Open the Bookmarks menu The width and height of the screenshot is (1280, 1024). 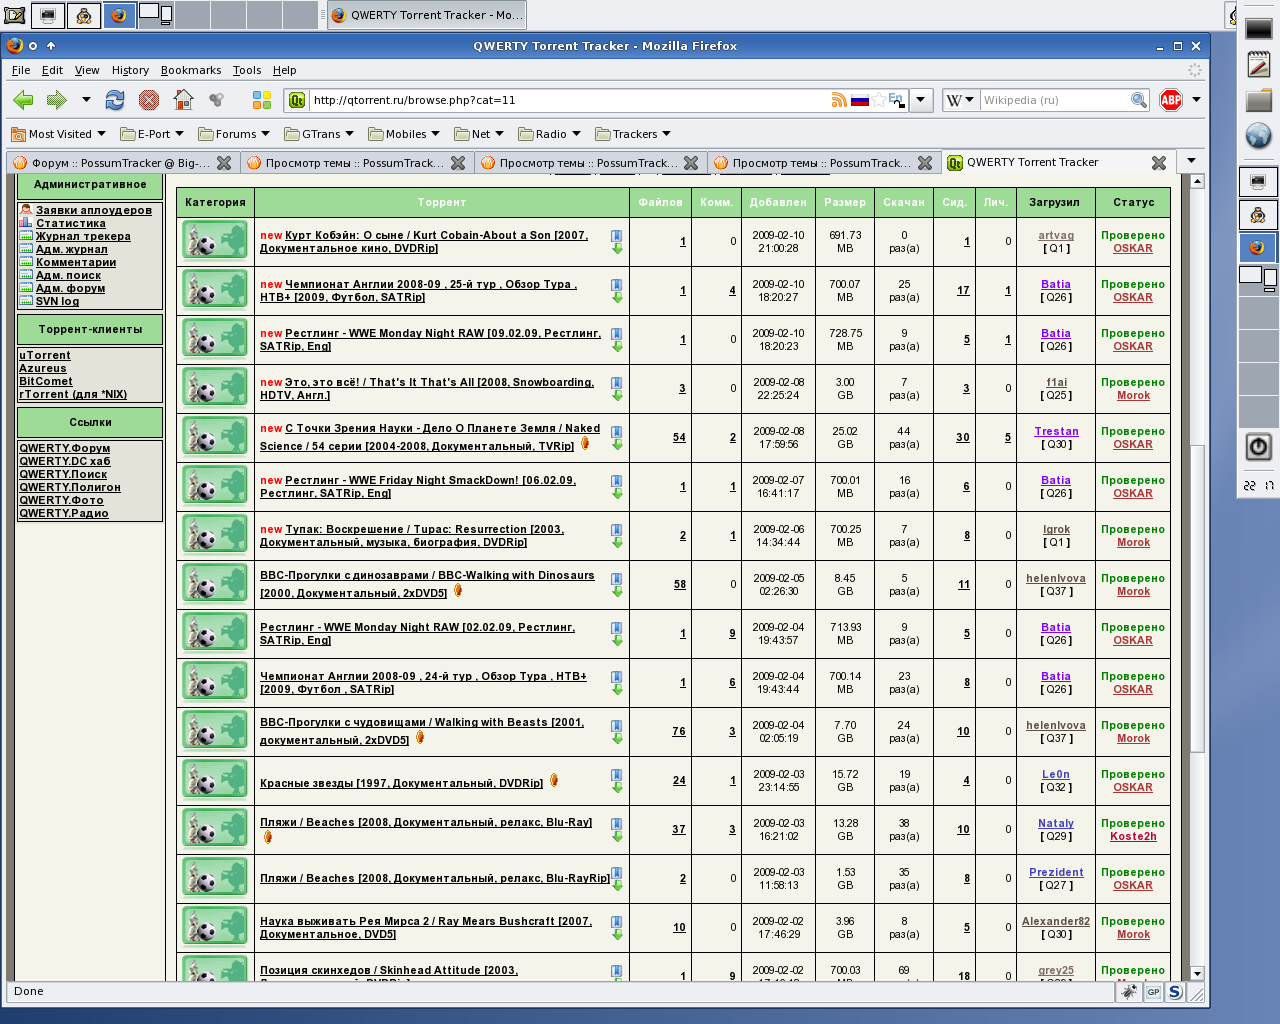tap(190, 70)
